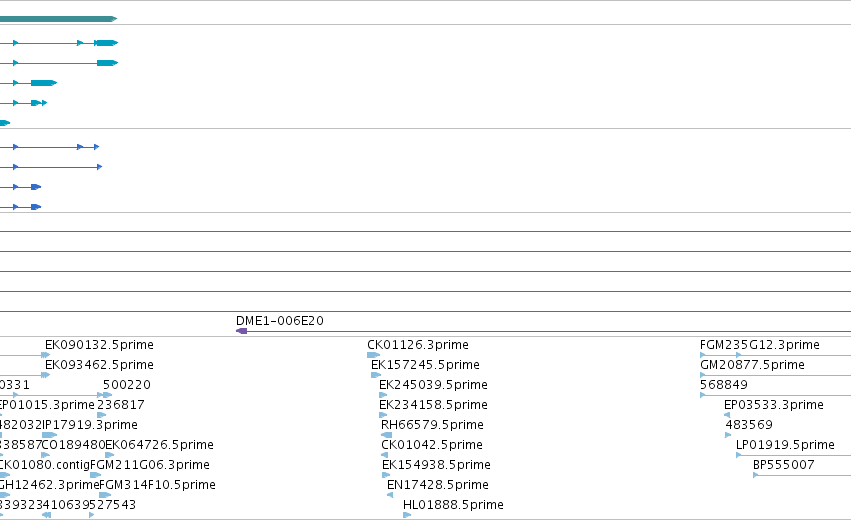
Task: Open the 483569 feature label
Action: point(749,425)
